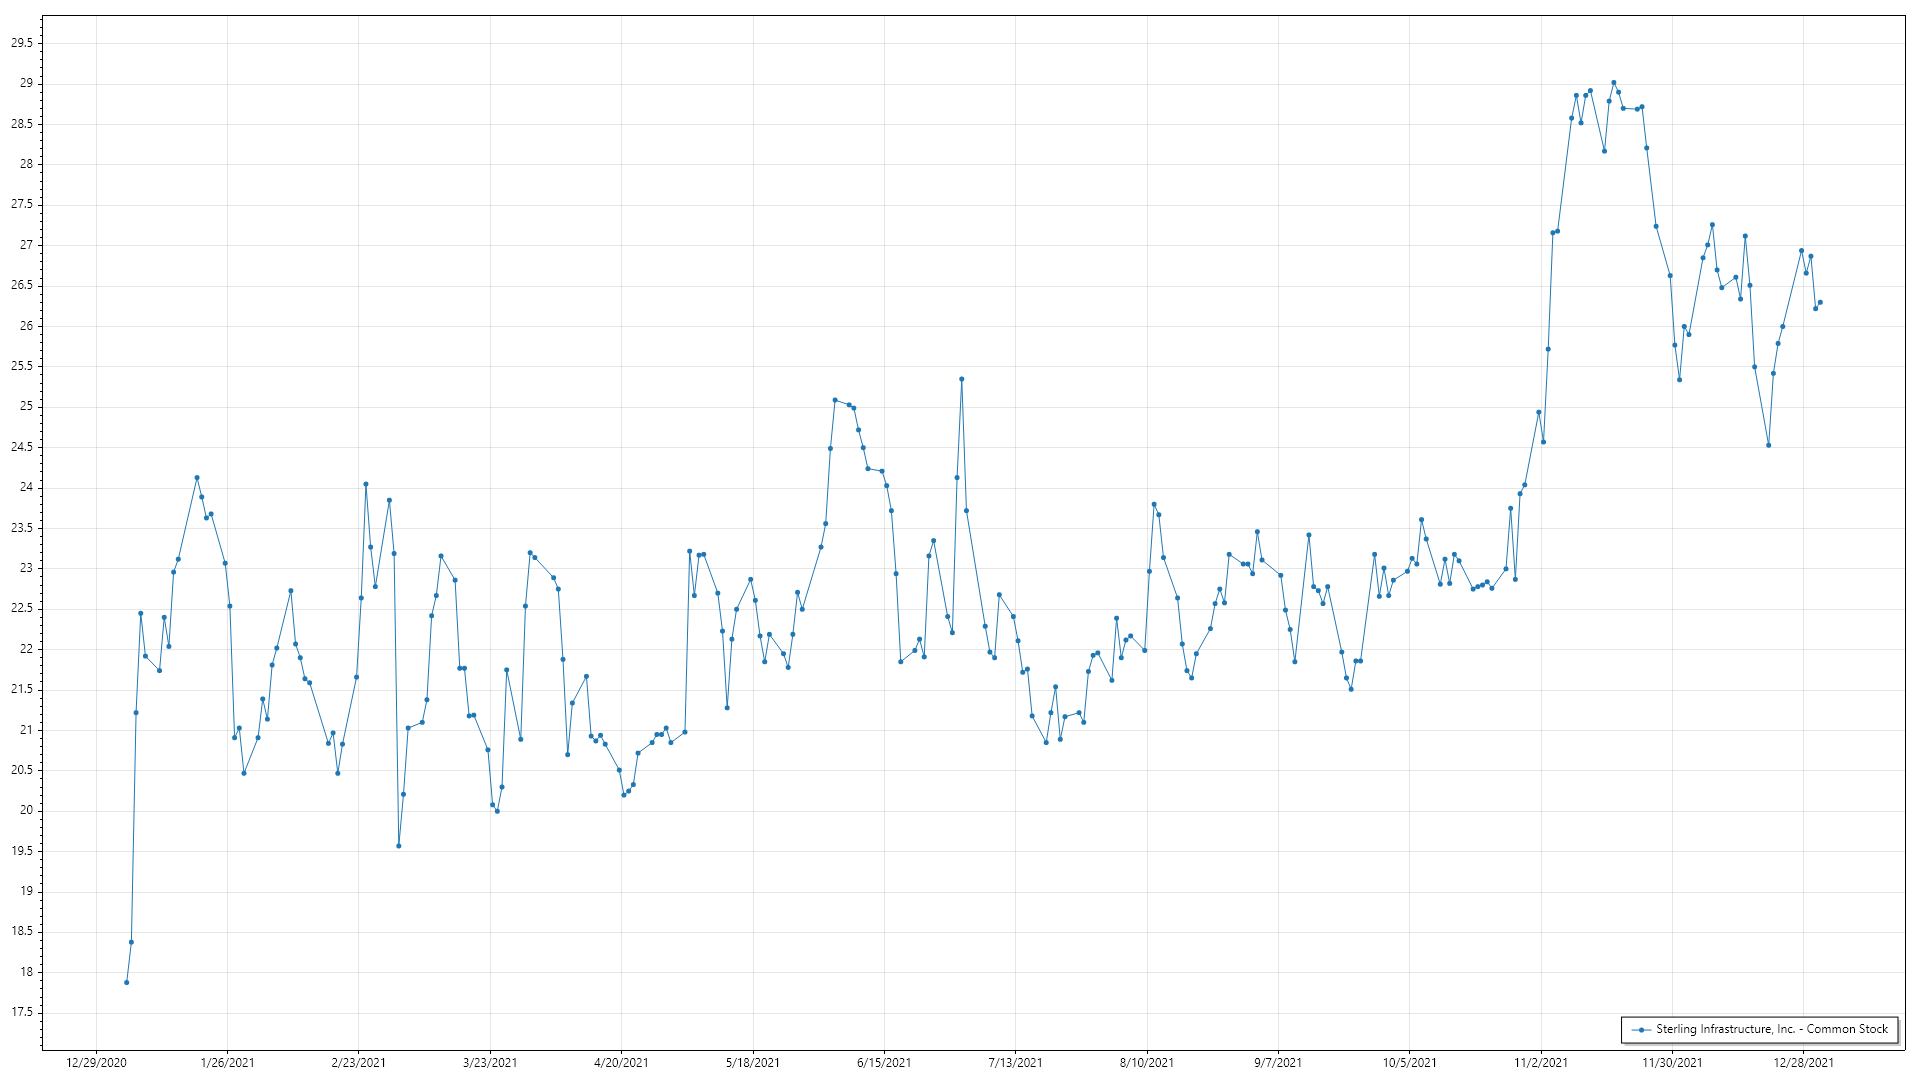Click the very first data point near 17.9
This screenshot has height=1080, width=1920.
pos(126,982)
